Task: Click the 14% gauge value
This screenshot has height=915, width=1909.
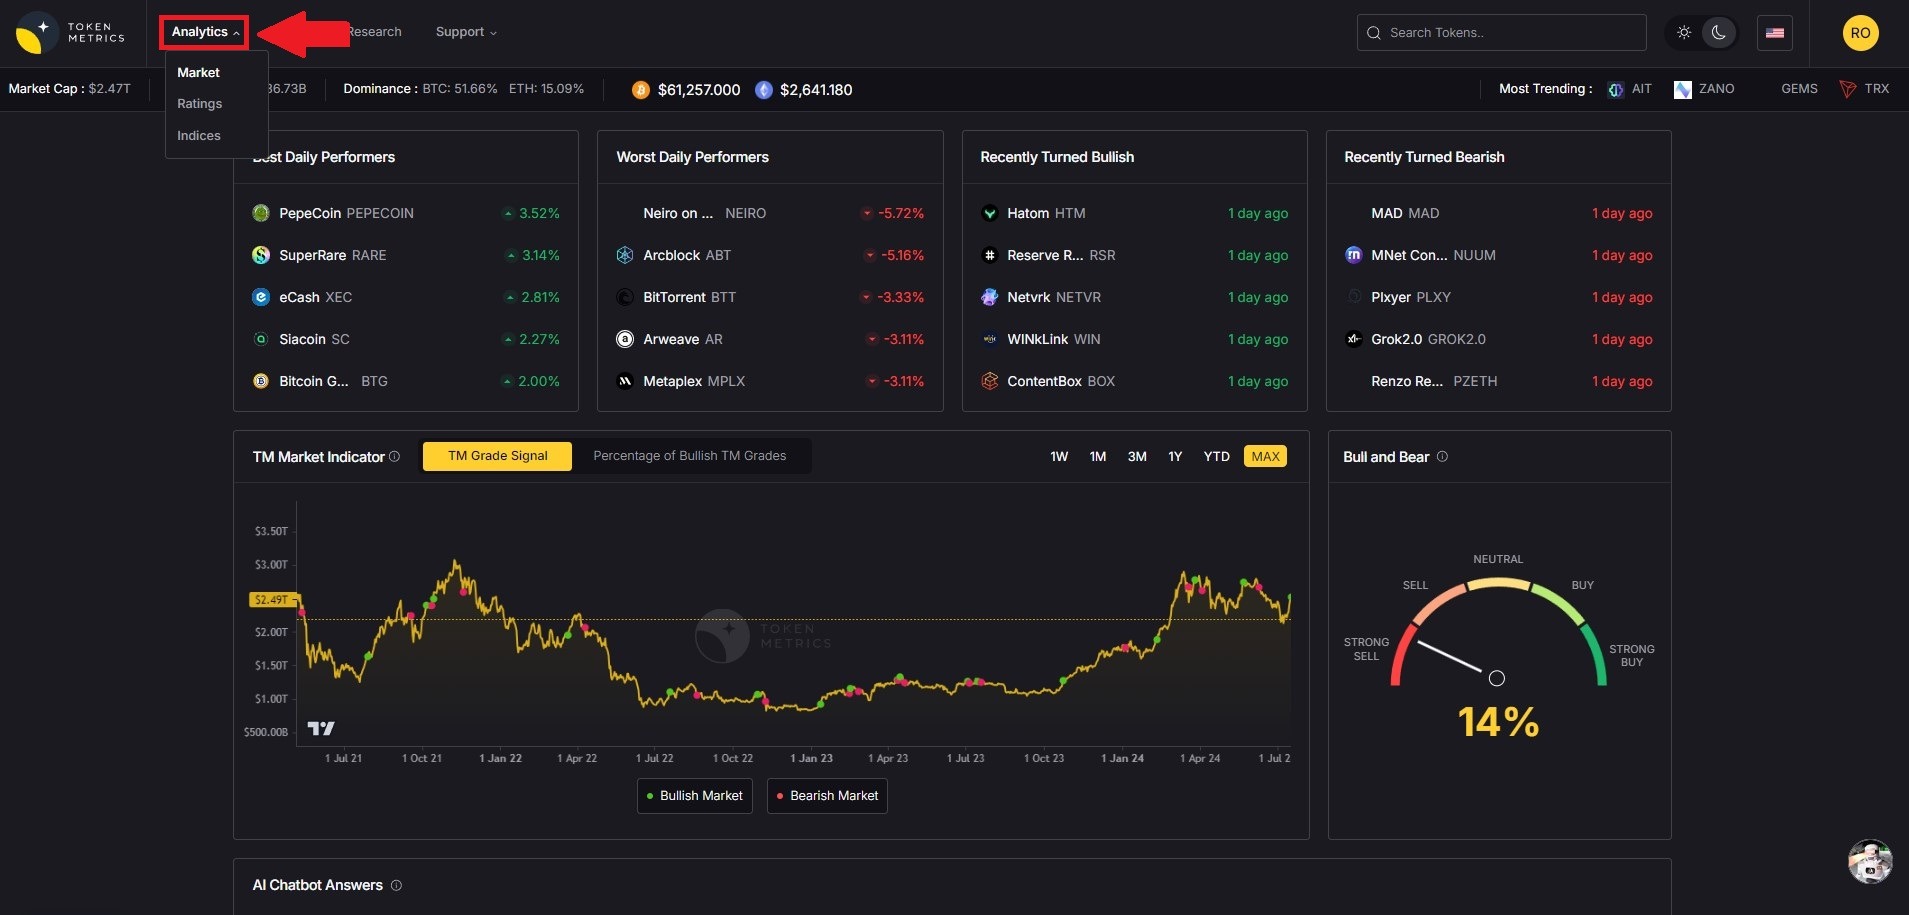Action: (1498, 722)
